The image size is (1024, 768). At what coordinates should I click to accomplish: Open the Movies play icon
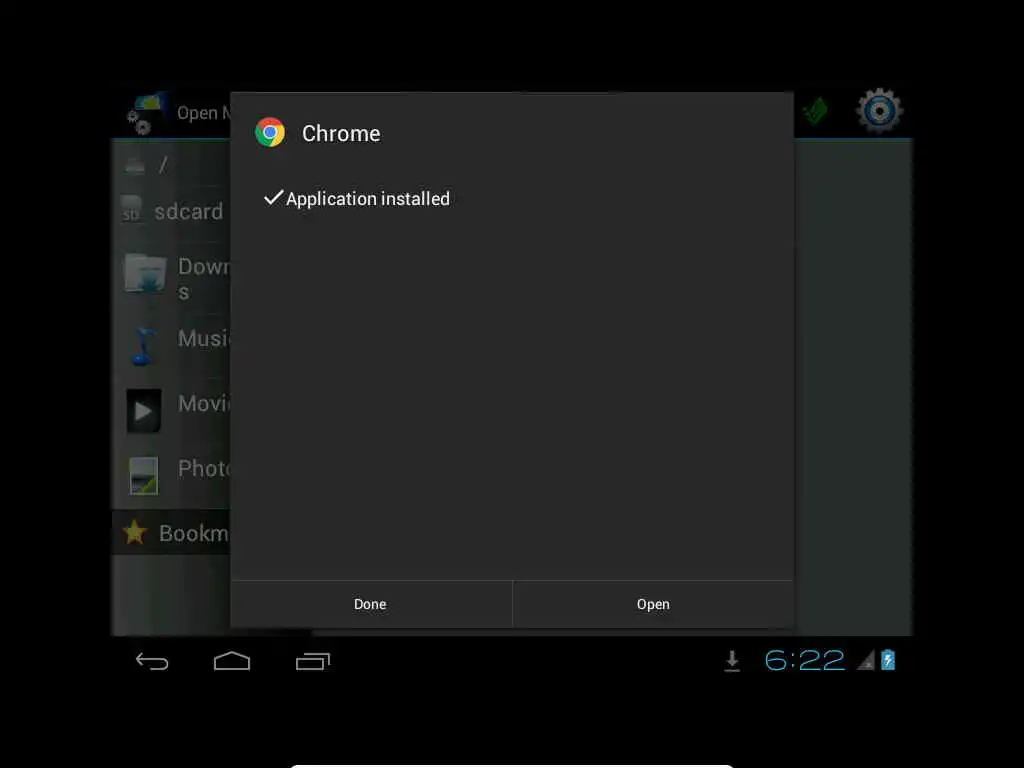(144, 411)
